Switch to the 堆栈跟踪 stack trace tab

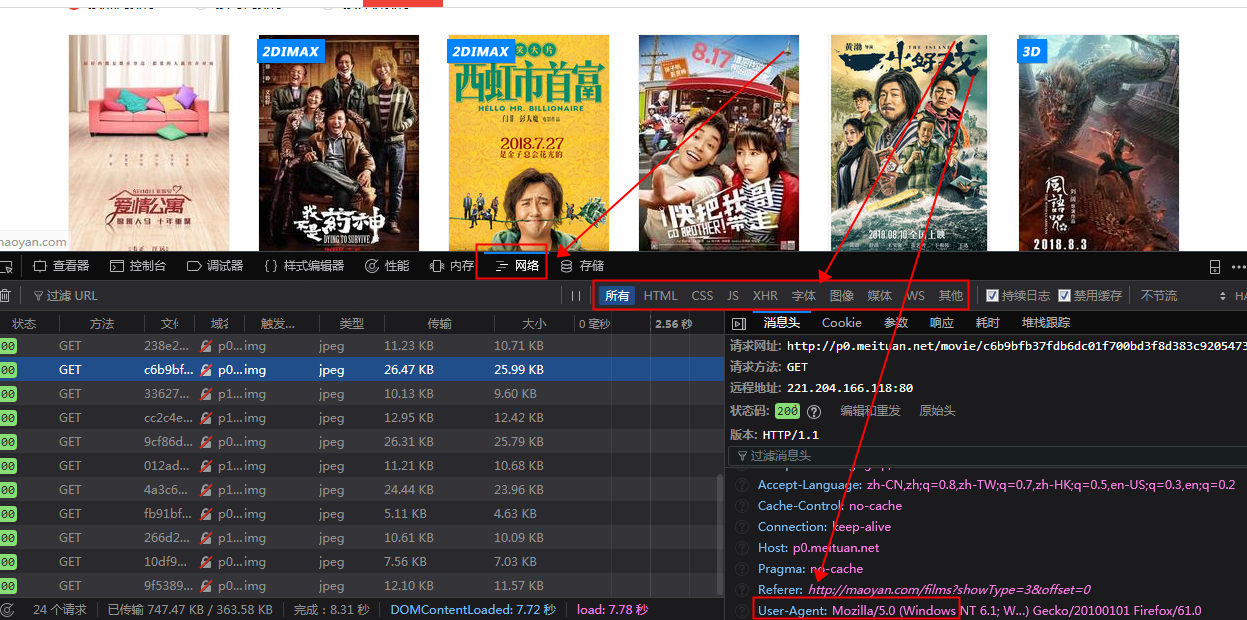coord(1046,323)
